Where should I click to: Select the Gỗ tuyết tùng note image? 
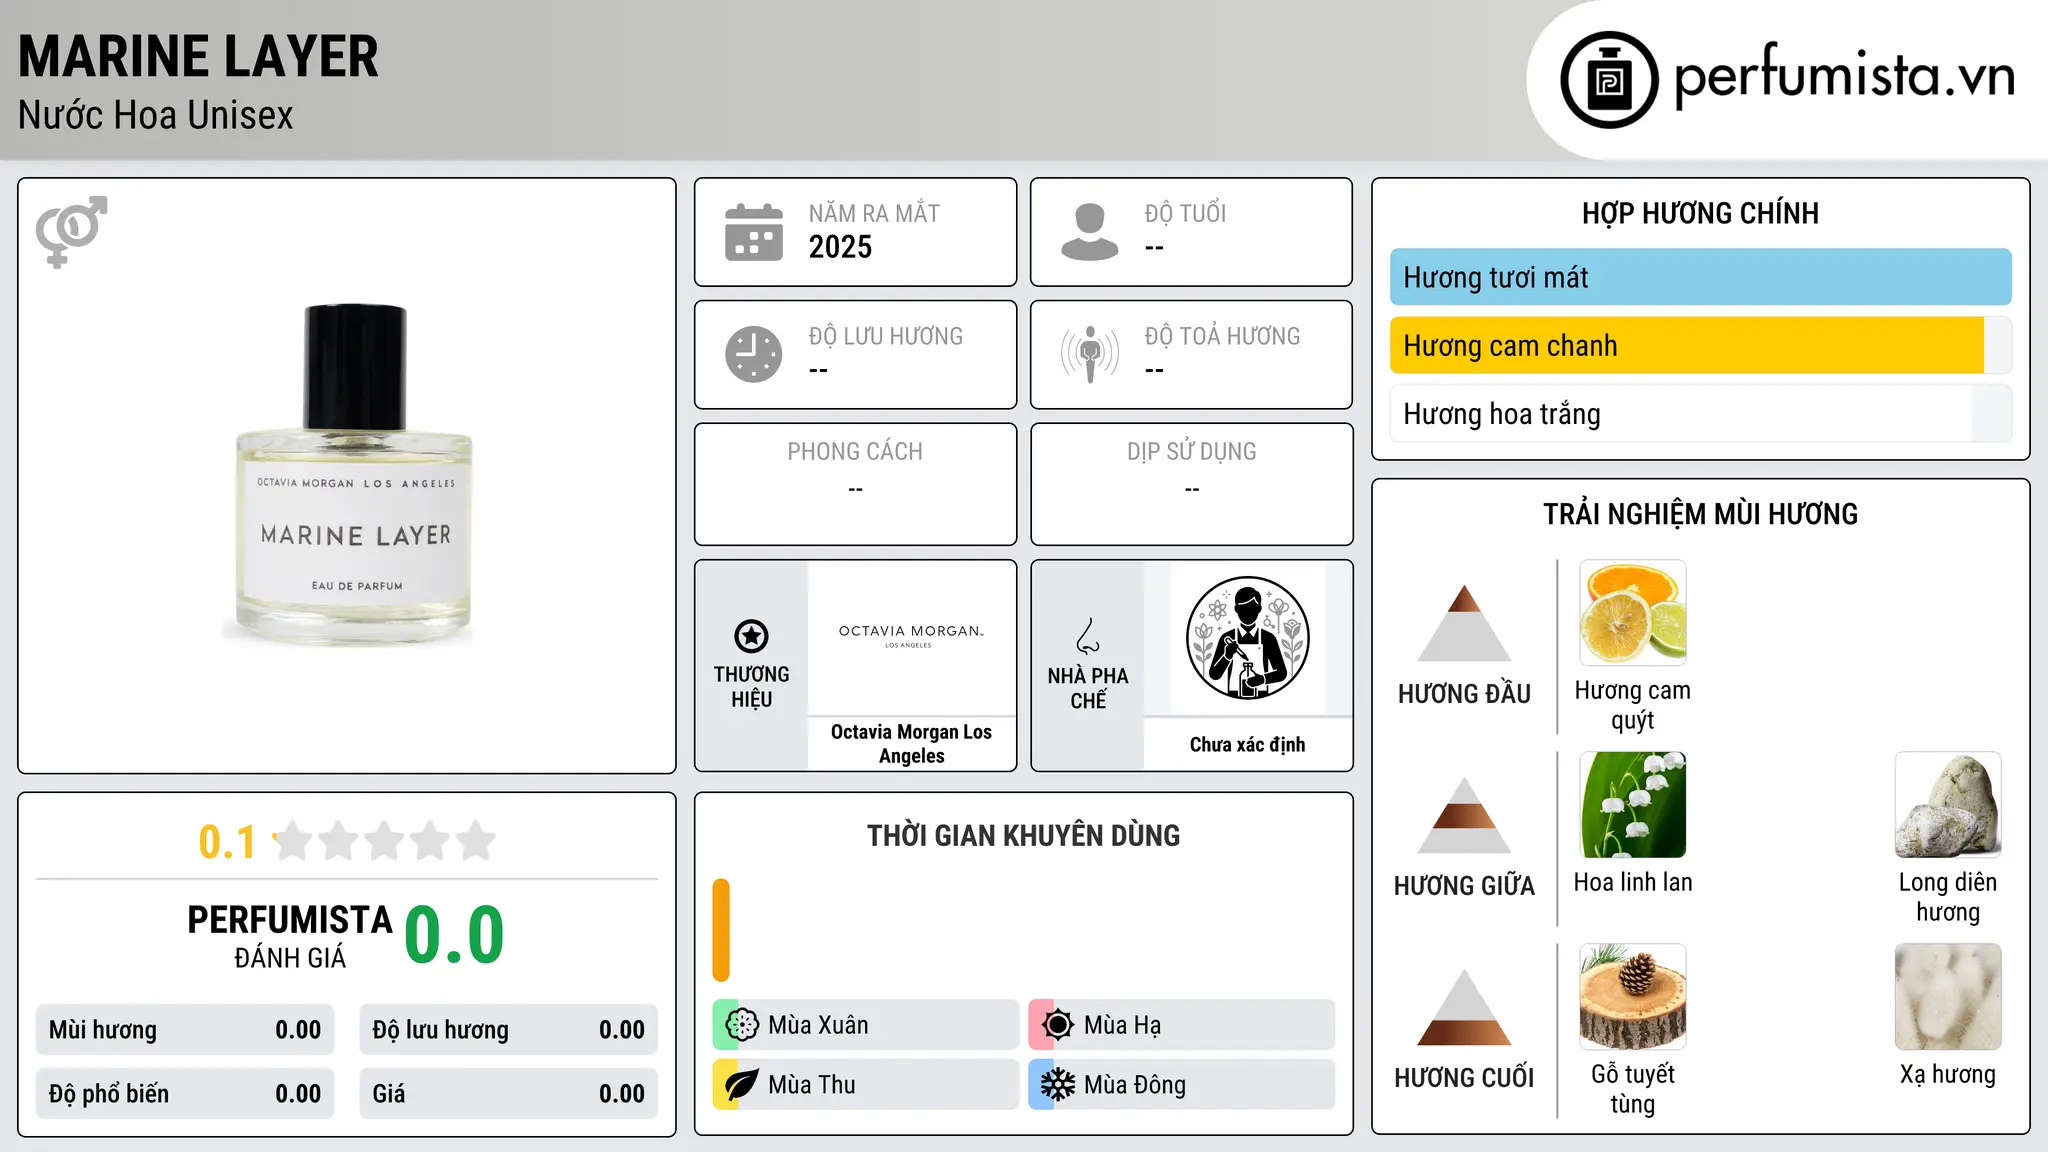(1633, 997)
